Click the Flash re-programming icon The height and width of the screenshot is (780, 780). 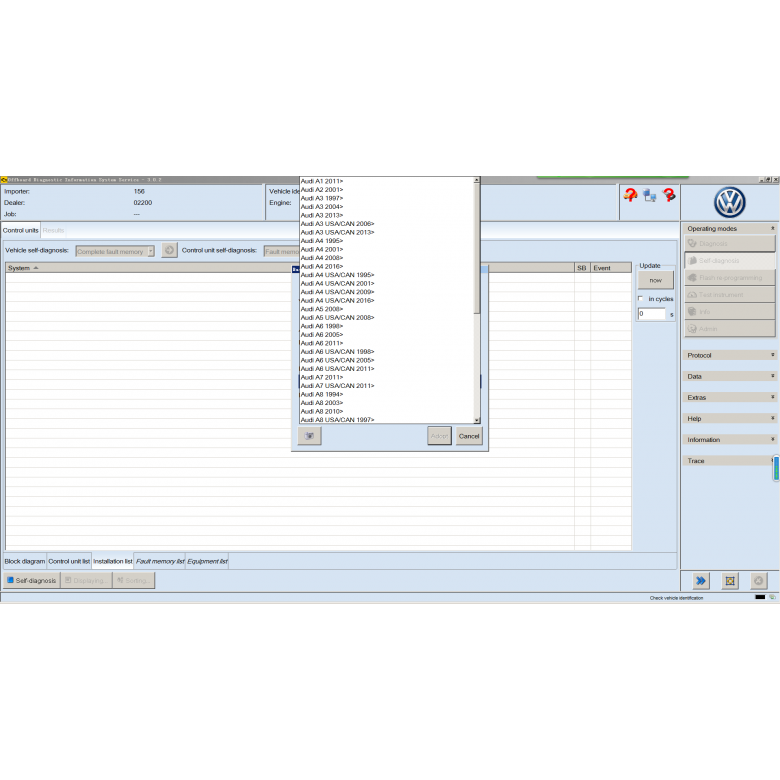tap(692, 278)
